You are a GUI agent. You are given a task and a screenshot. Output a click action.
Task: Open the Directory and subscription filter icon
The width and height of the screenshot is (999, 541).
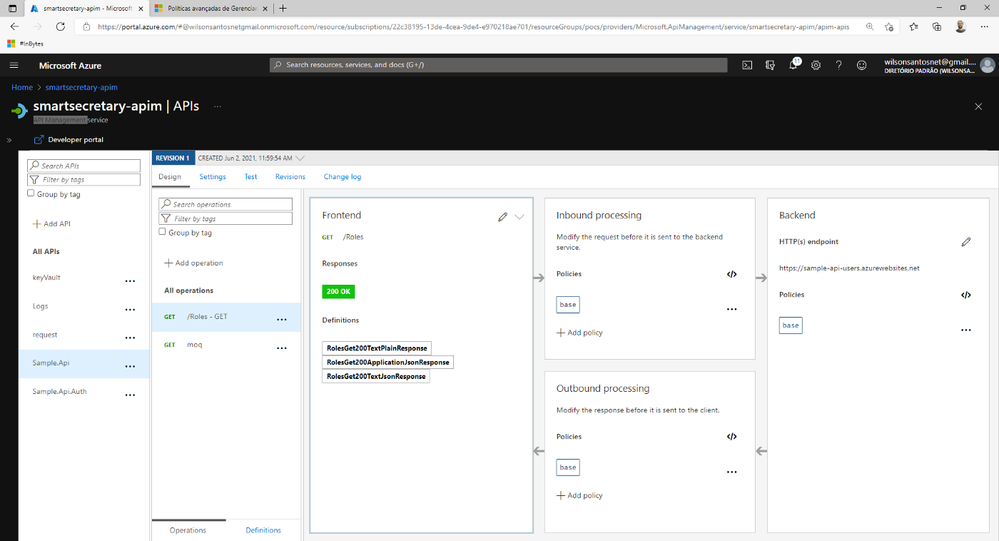pos(770,65)
